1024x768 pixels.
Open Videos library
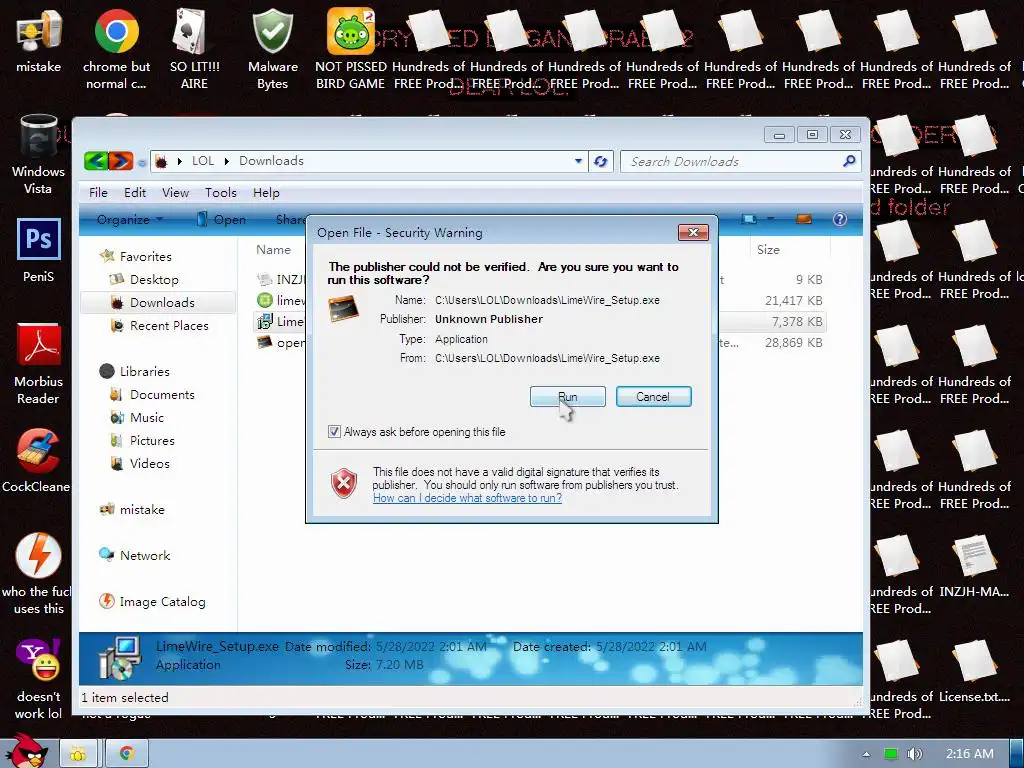point(140,463)
